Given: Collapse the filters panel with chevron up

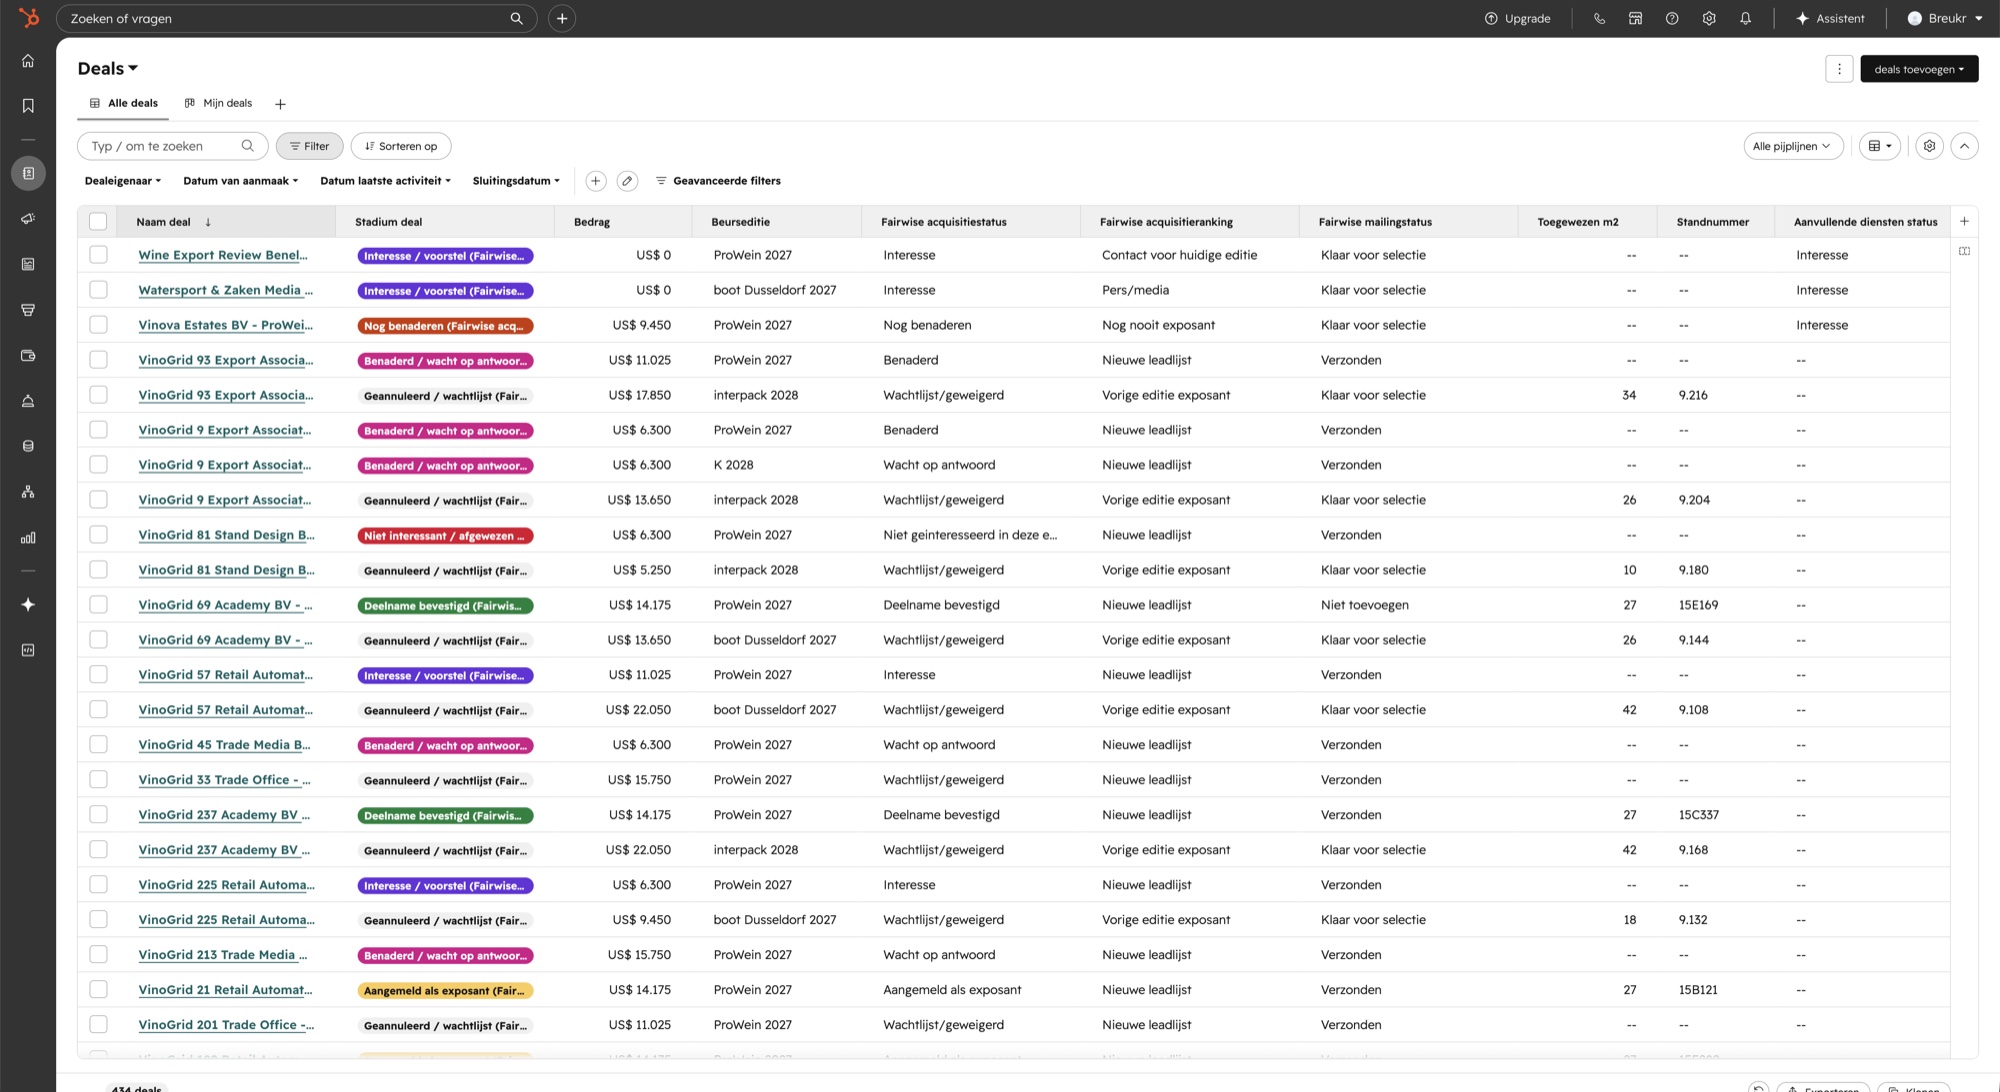Looking at the screenshot, I should tap(1964, 146).
